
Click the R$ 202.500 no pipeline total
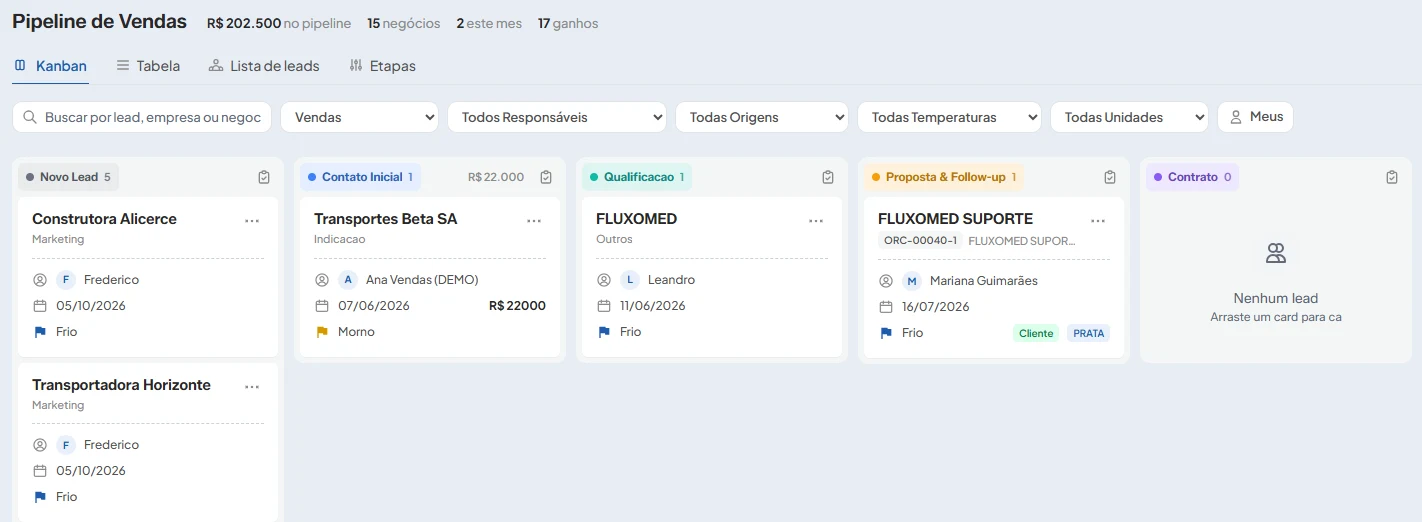(279, 23)
